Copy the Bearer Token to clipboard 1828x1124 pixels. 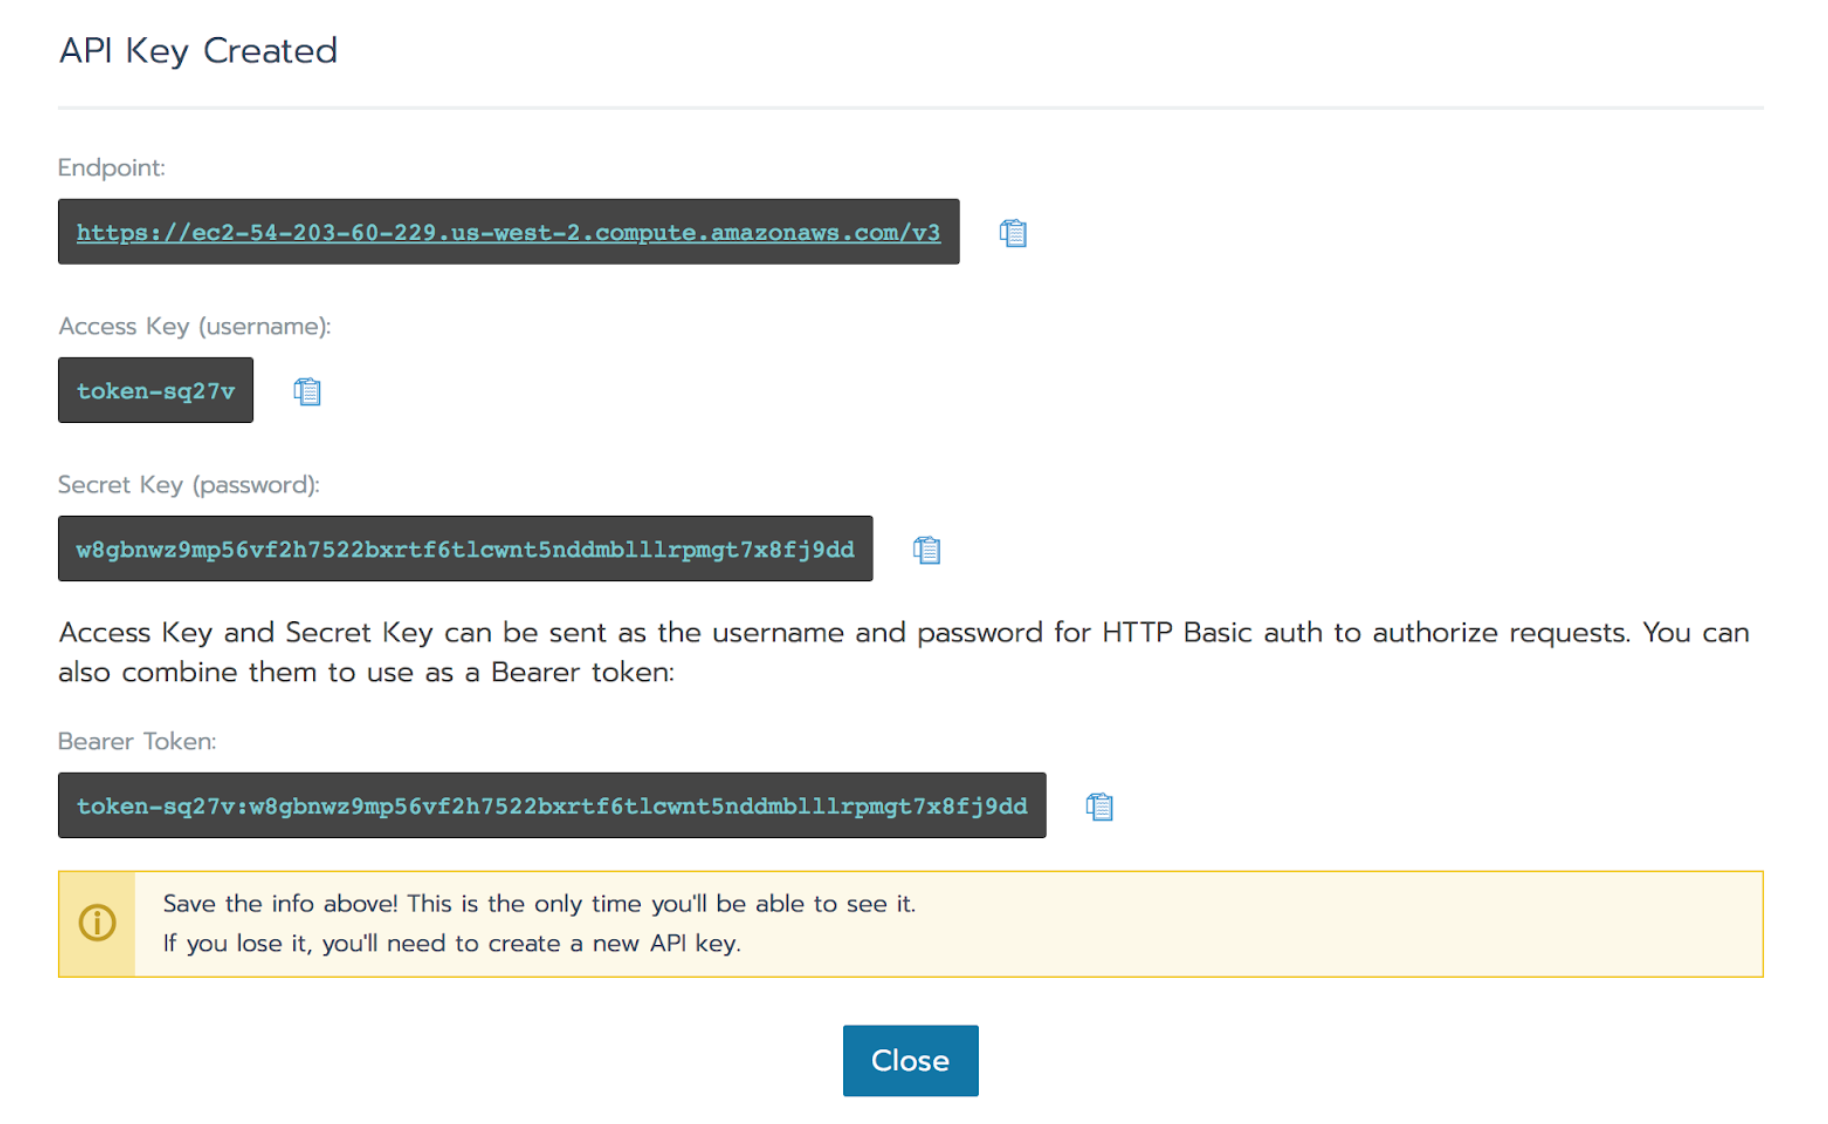point(1099,806)
